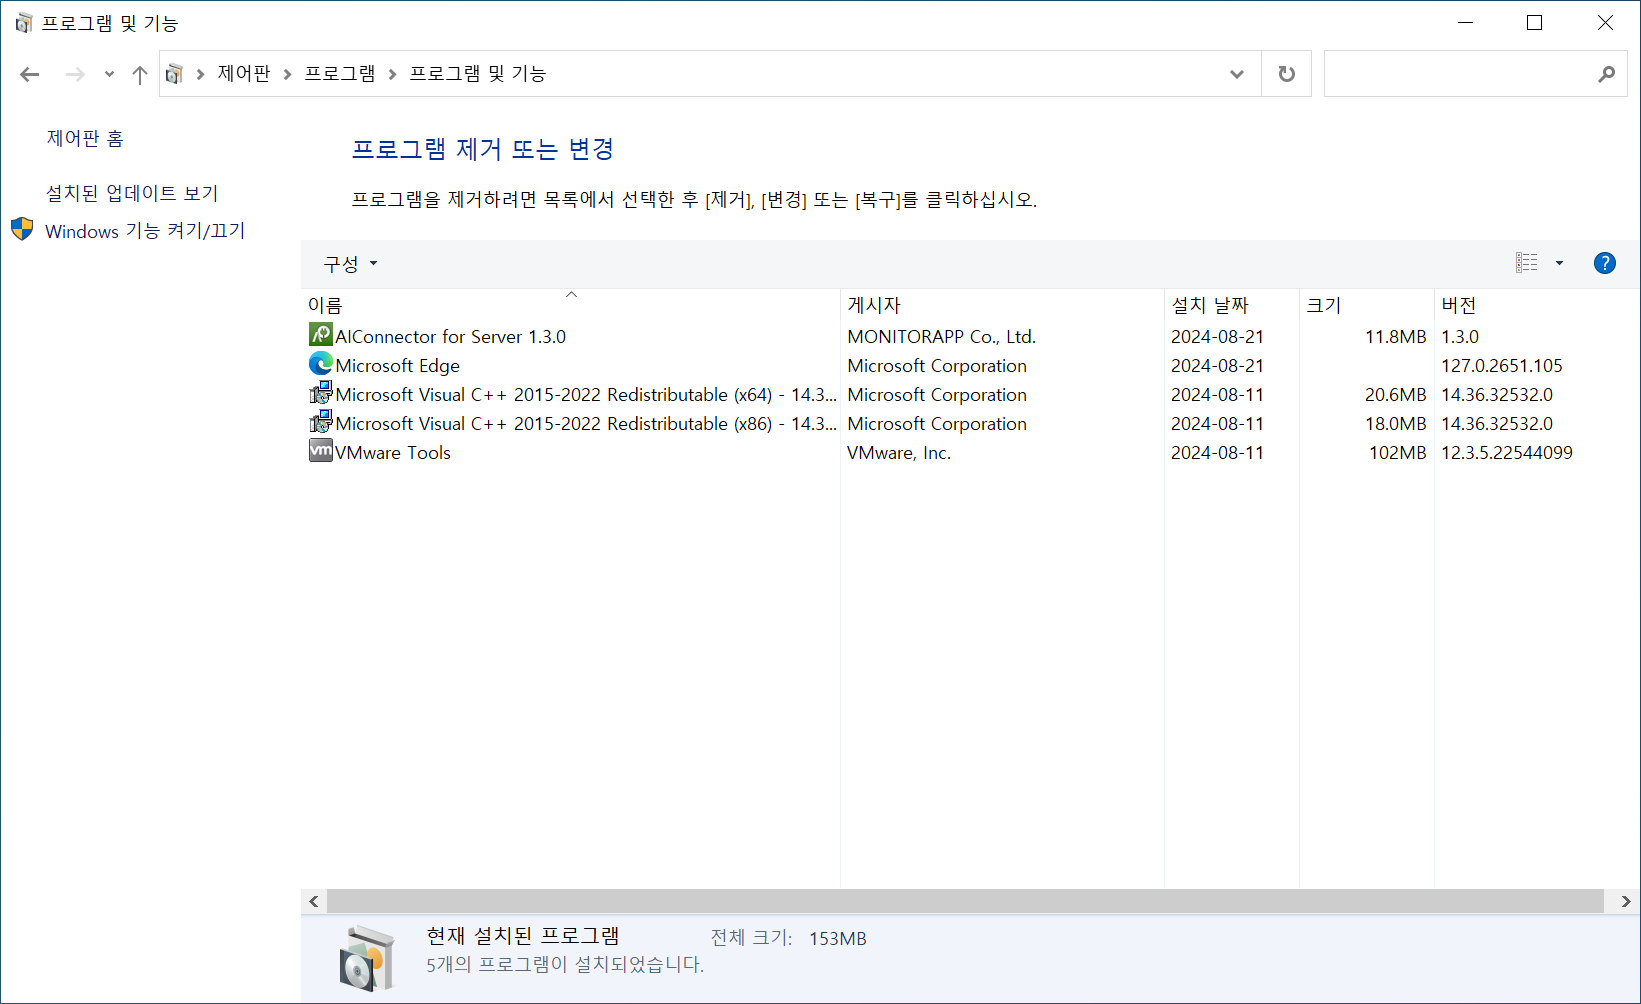Navigate up one level with up arrow
The height and width of the screenshot is (1004, 1641).
(140, 74)
